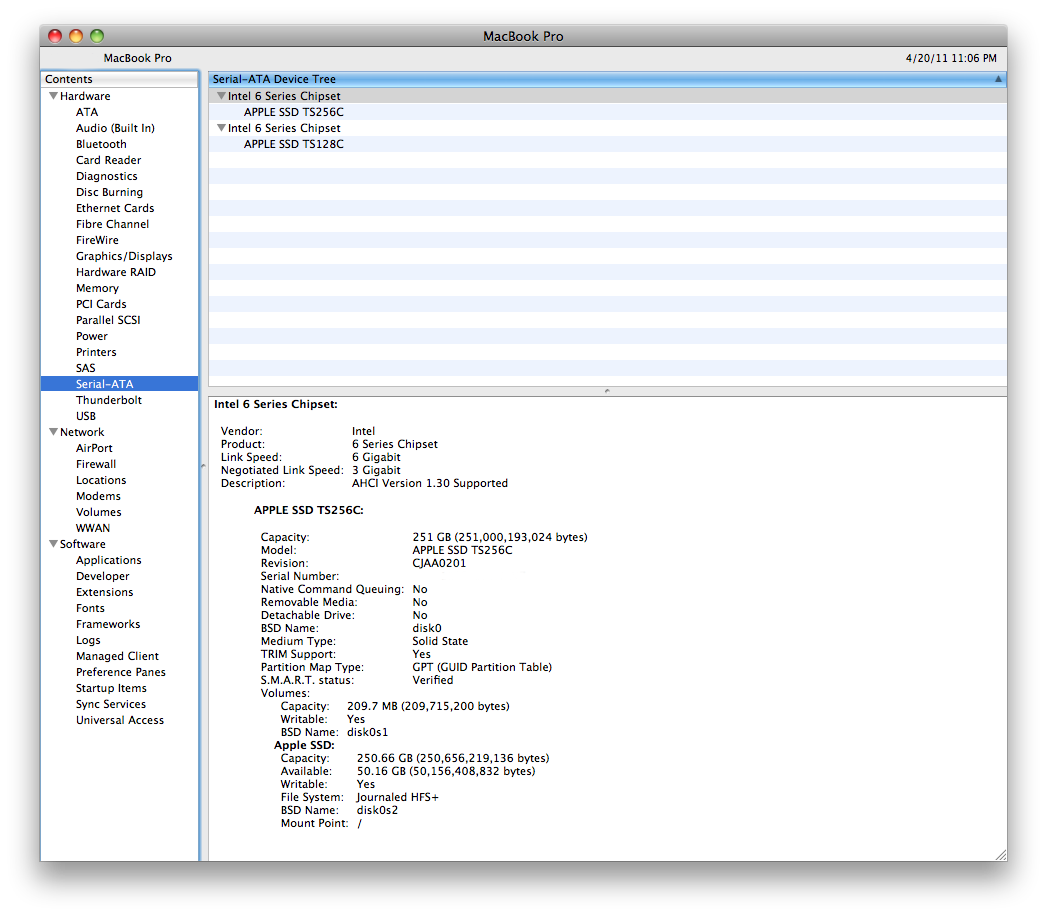Select Disc Burning item
1047x916 pixels.
pos(109,192)
